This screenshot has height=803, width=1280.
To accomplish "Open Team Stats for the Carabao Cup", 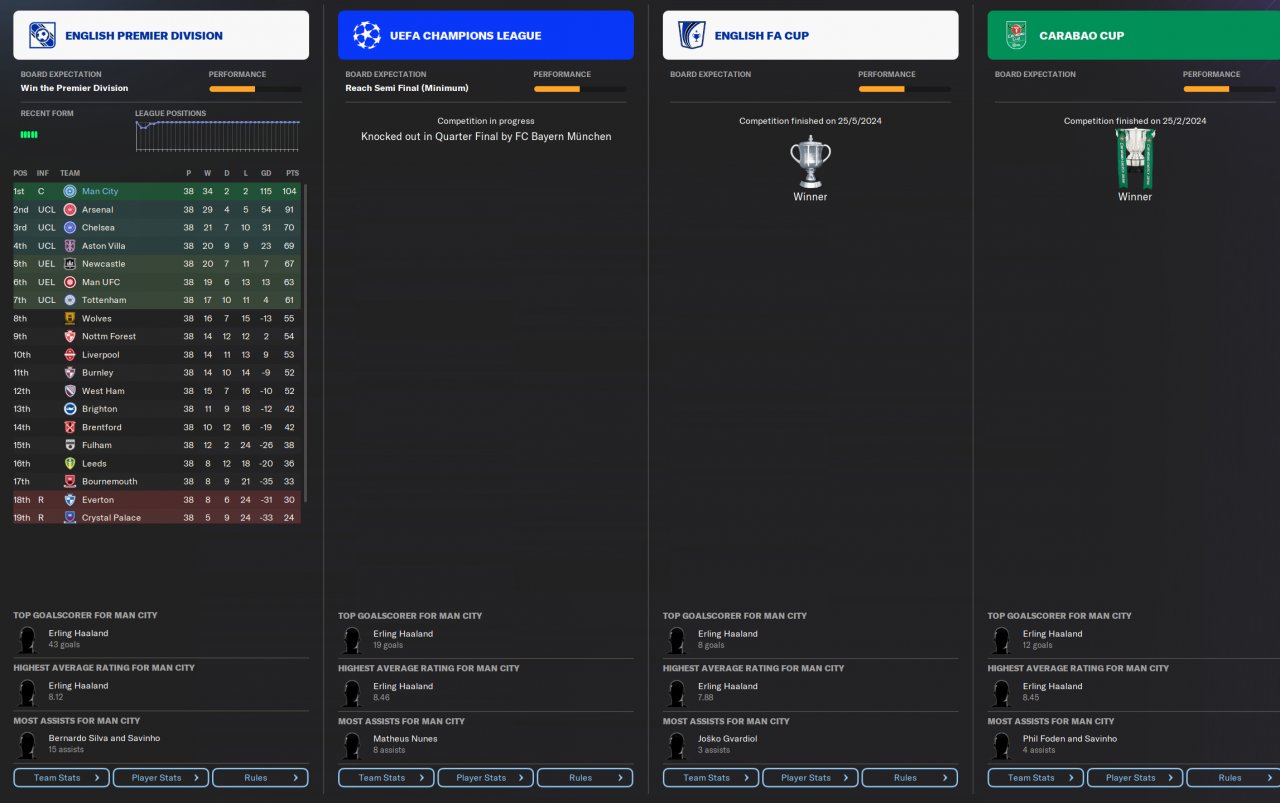I will [1036, 778].
